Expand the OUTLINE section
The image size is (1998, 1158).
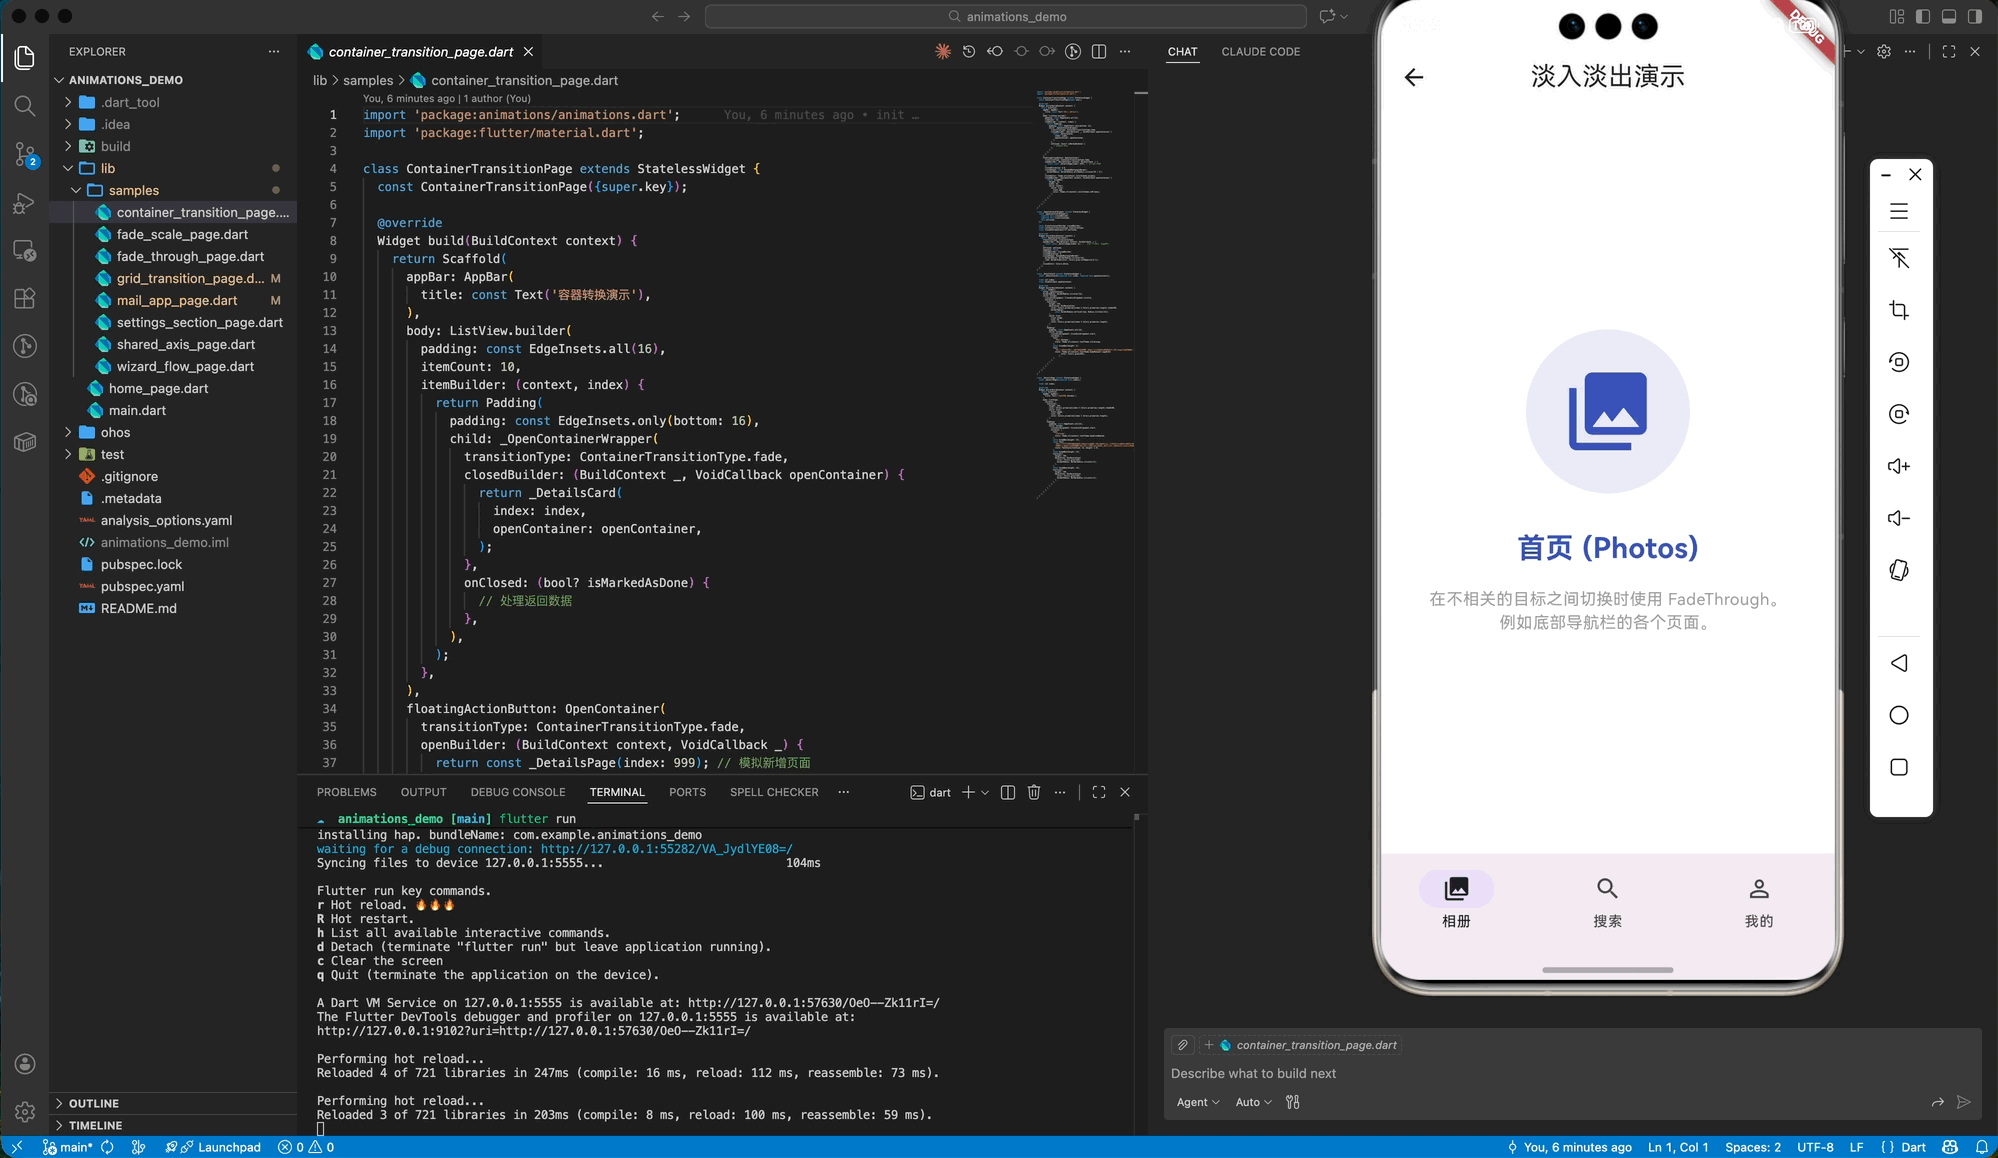pos(94,1103)
